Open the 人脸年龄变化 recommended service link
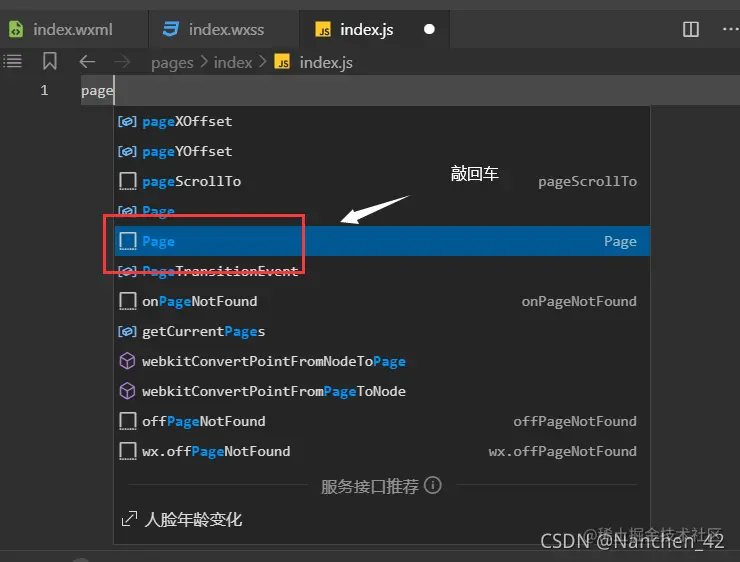Image resolution: width=740 pixels, height=562 pixels. (193, 520)
